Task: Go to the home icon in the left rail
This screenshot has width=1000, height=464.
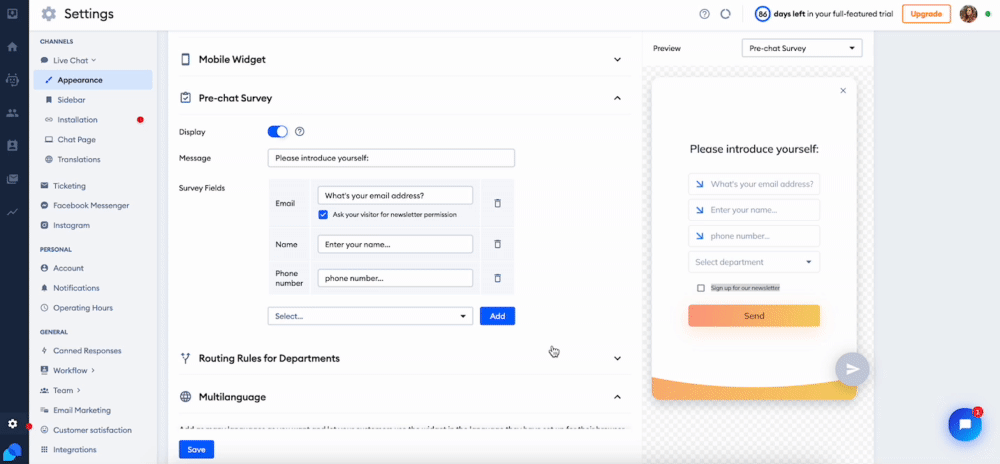Action: pyautogui.click(x=12, y=47)
